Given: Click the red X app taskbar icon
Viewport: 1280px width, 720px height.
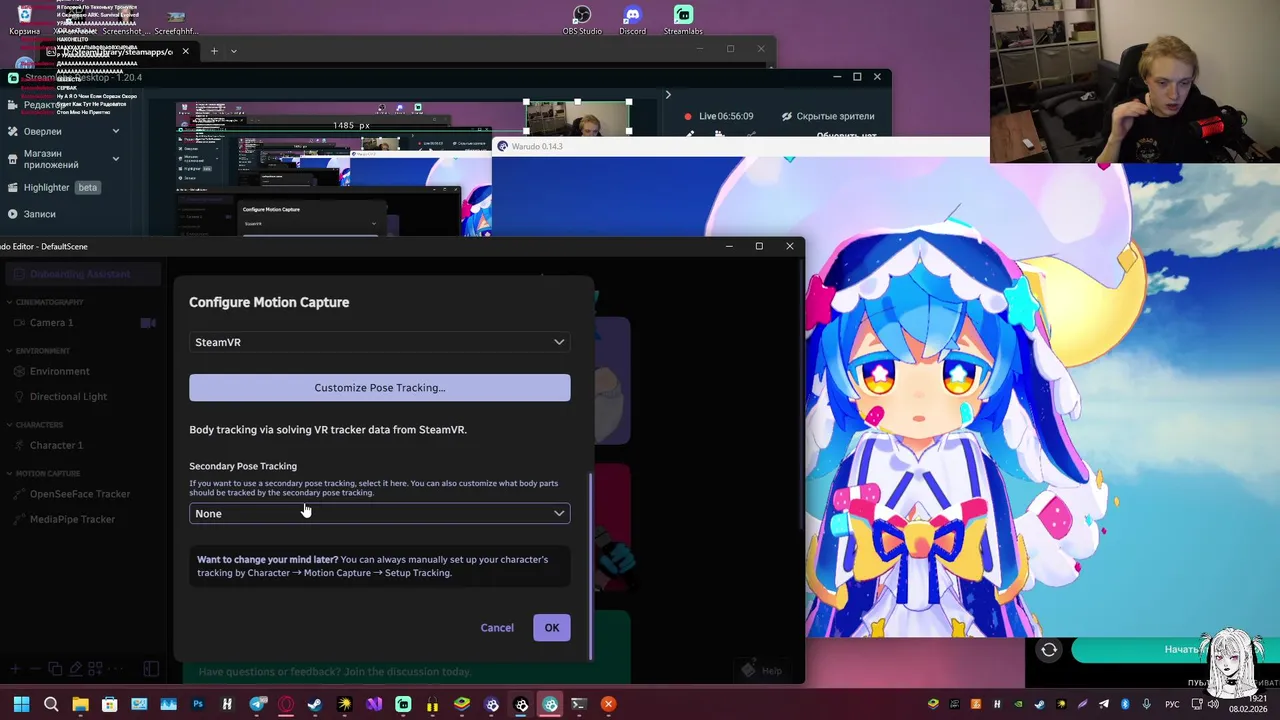Looking at the screenshot, I should coord(608,704).
